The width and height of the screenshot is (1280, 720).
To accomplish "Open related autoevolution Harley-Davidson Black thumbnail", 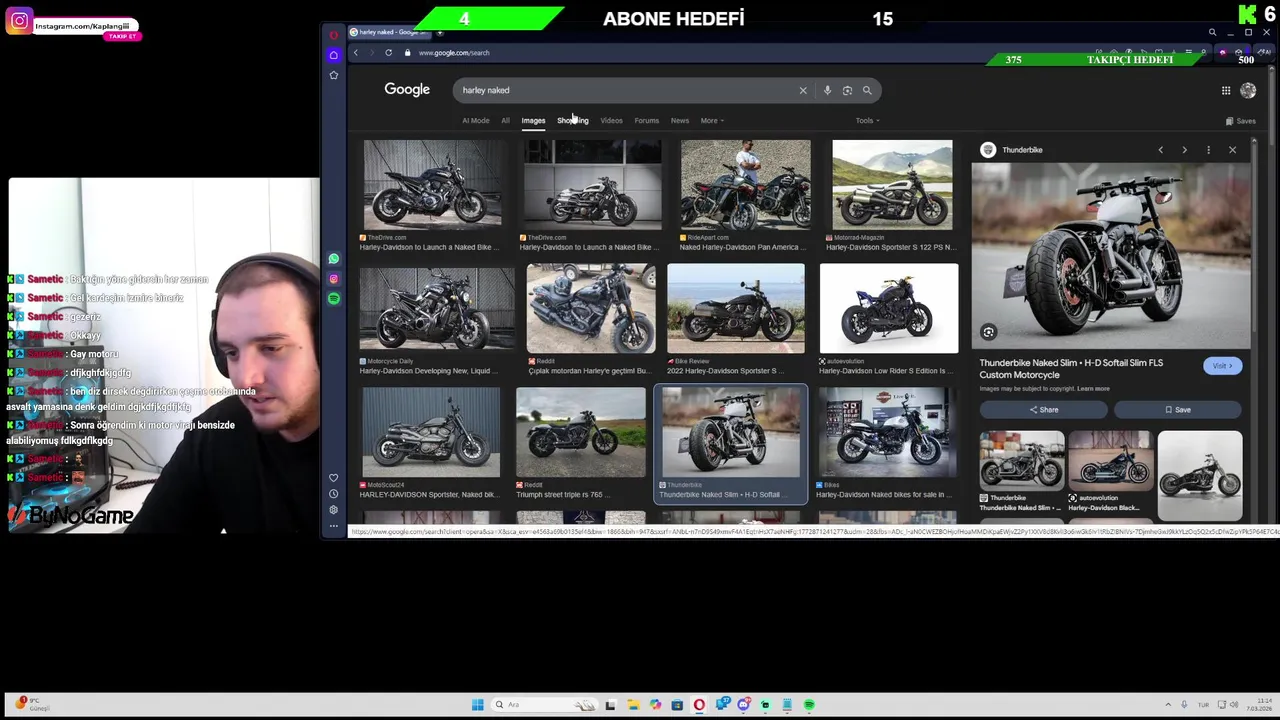I will pyautogui.click(x=1110, y=461).
